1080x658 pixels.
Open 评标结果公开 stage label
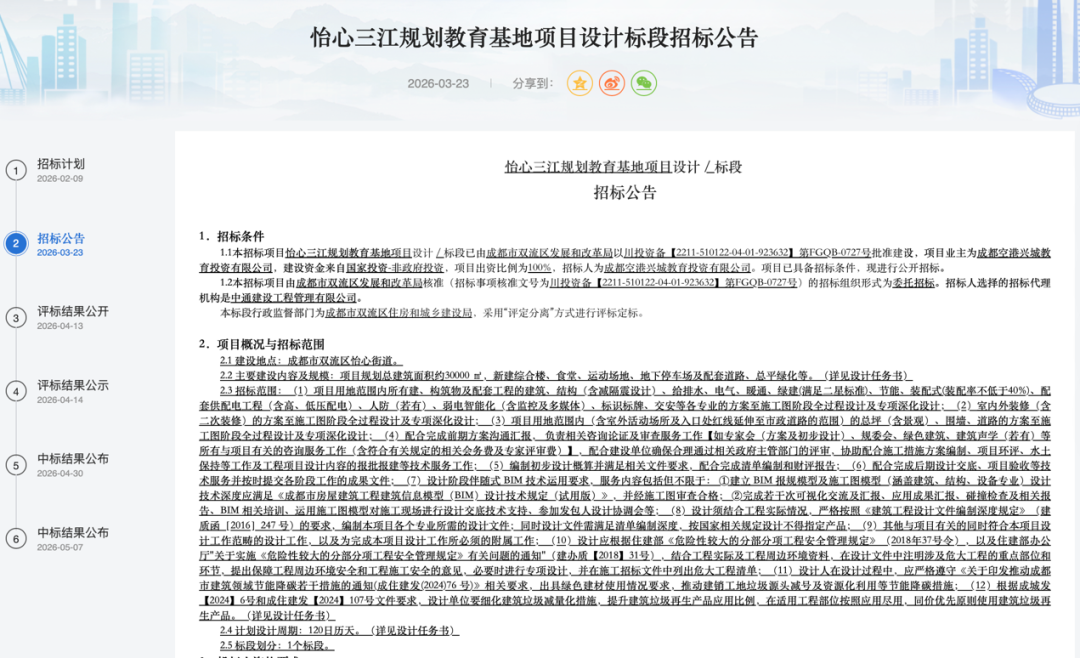tap(73, 311)
